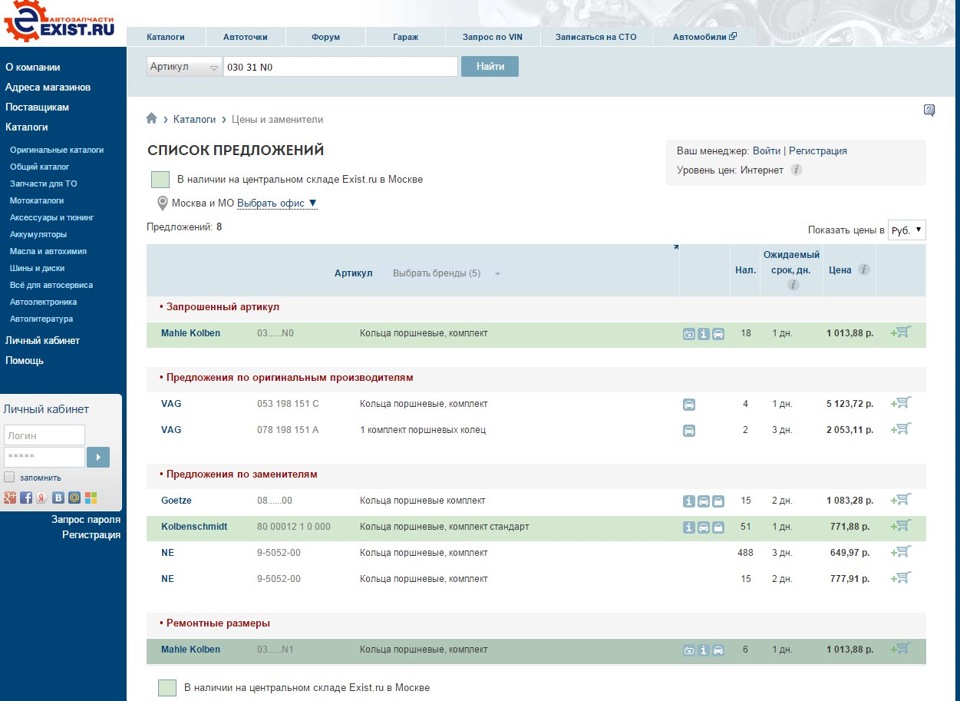The image size is (960, 701).
Task: Show car applicability for VAG 078 198 151 A
Action: 689,431
